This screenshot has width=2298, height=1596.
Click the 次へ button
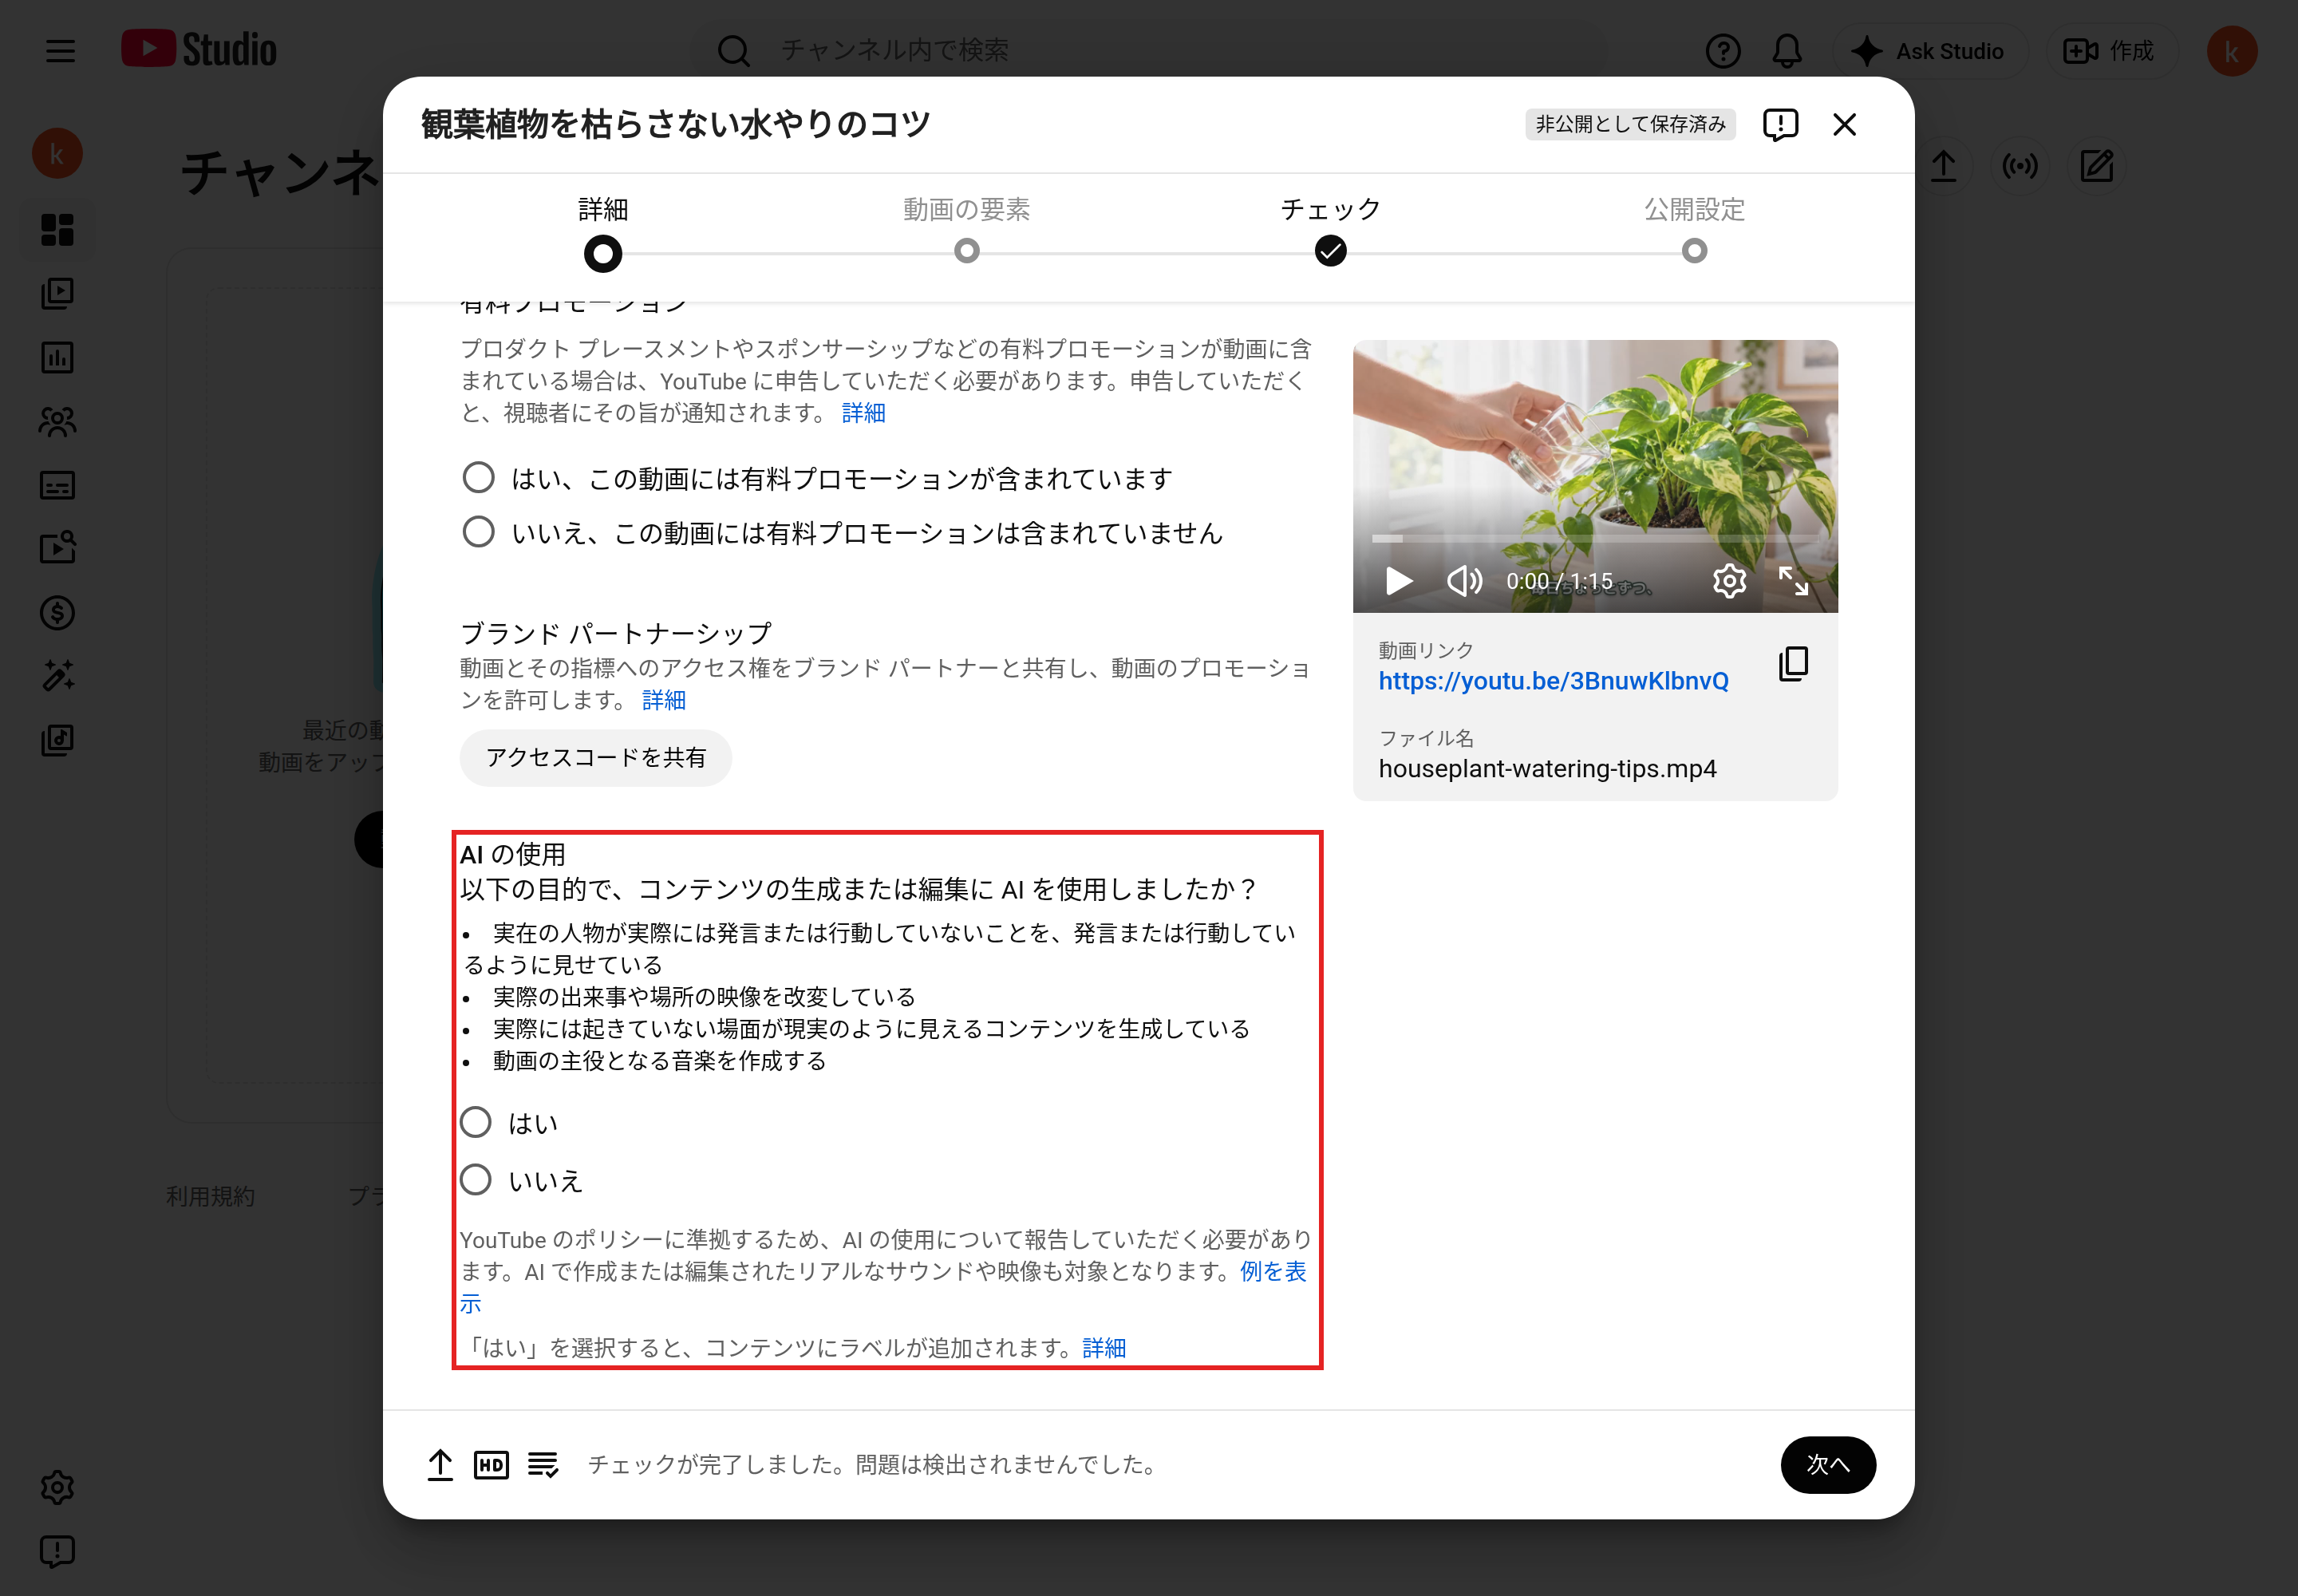pyautogui.click(x=1827, y=1465)
